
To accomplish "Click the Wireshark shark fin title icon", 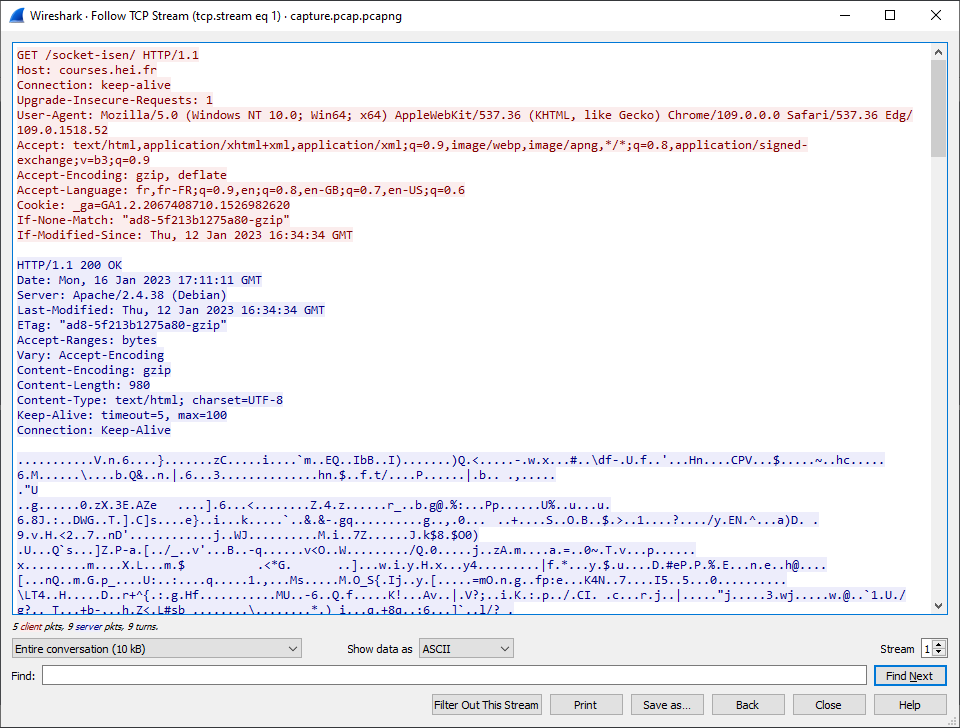I will tap(17, 16).
